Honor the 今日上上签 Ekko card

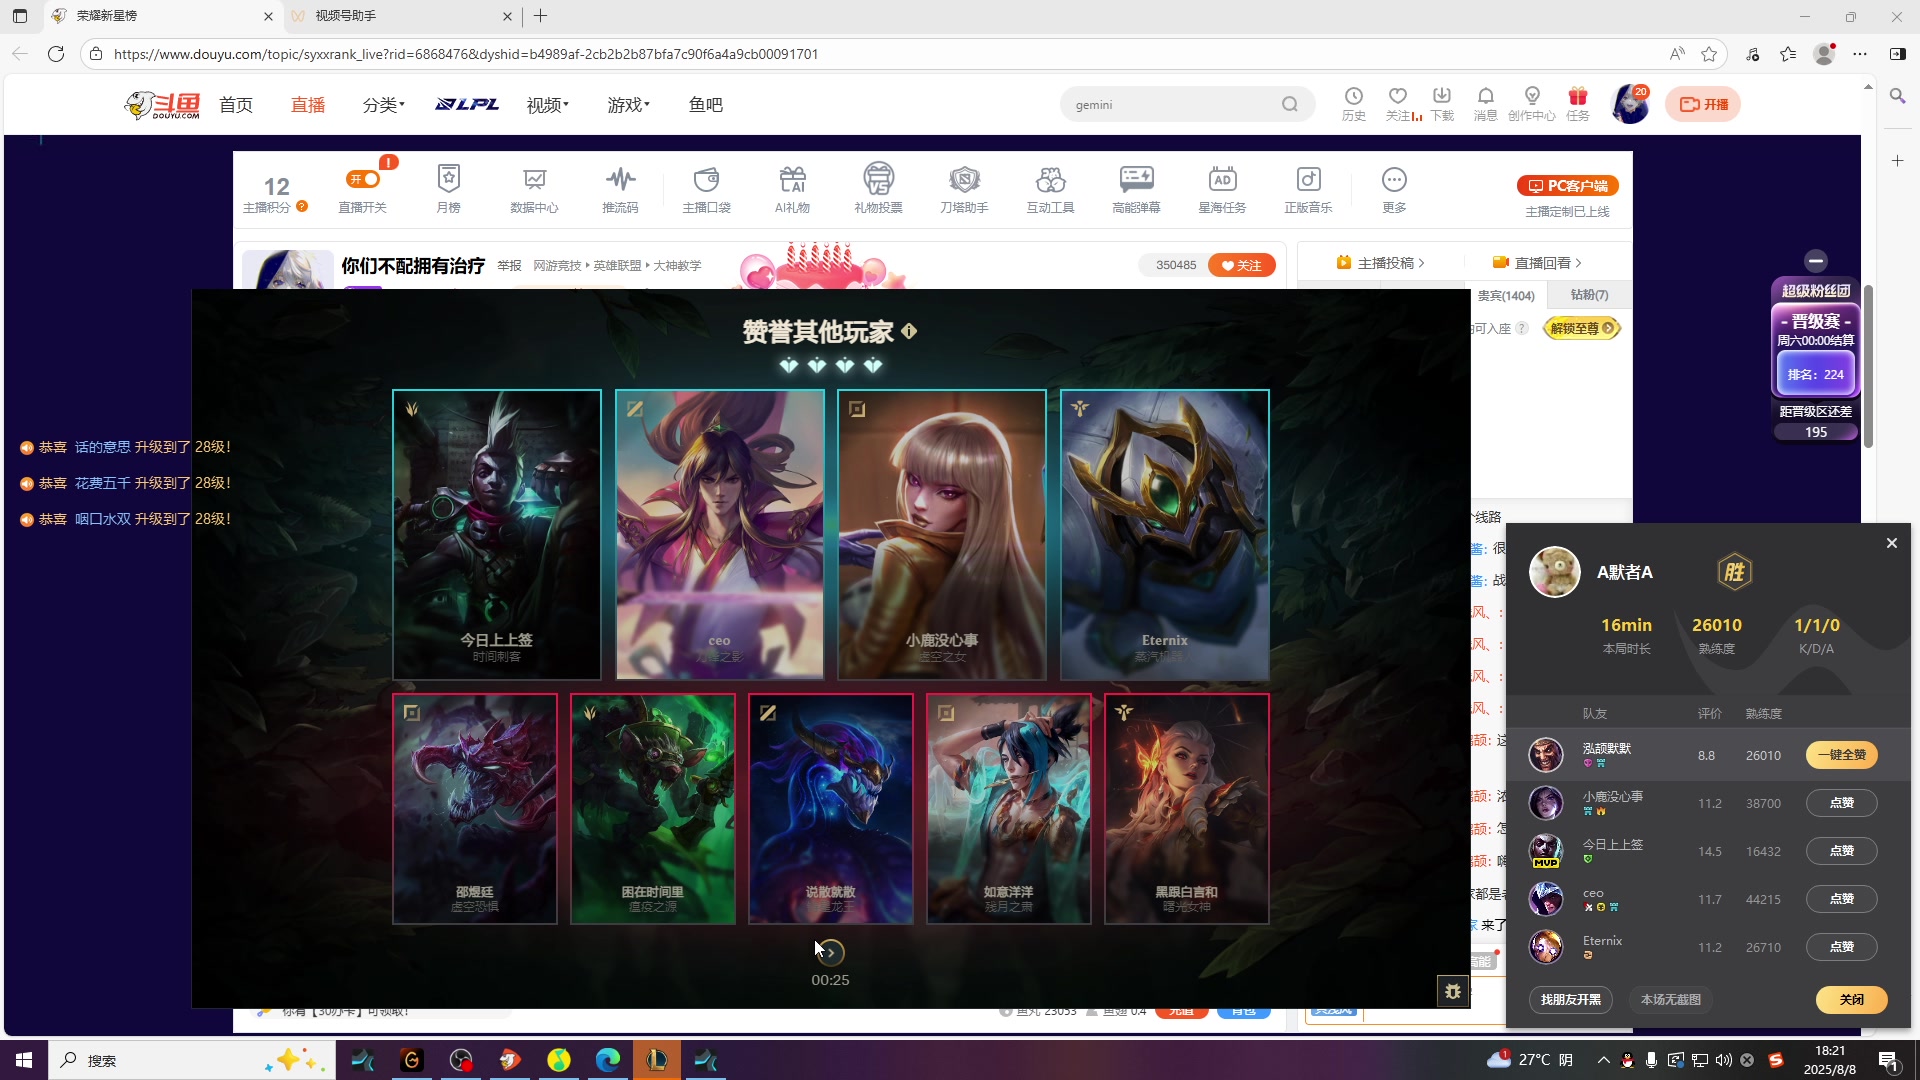(497, 535)
